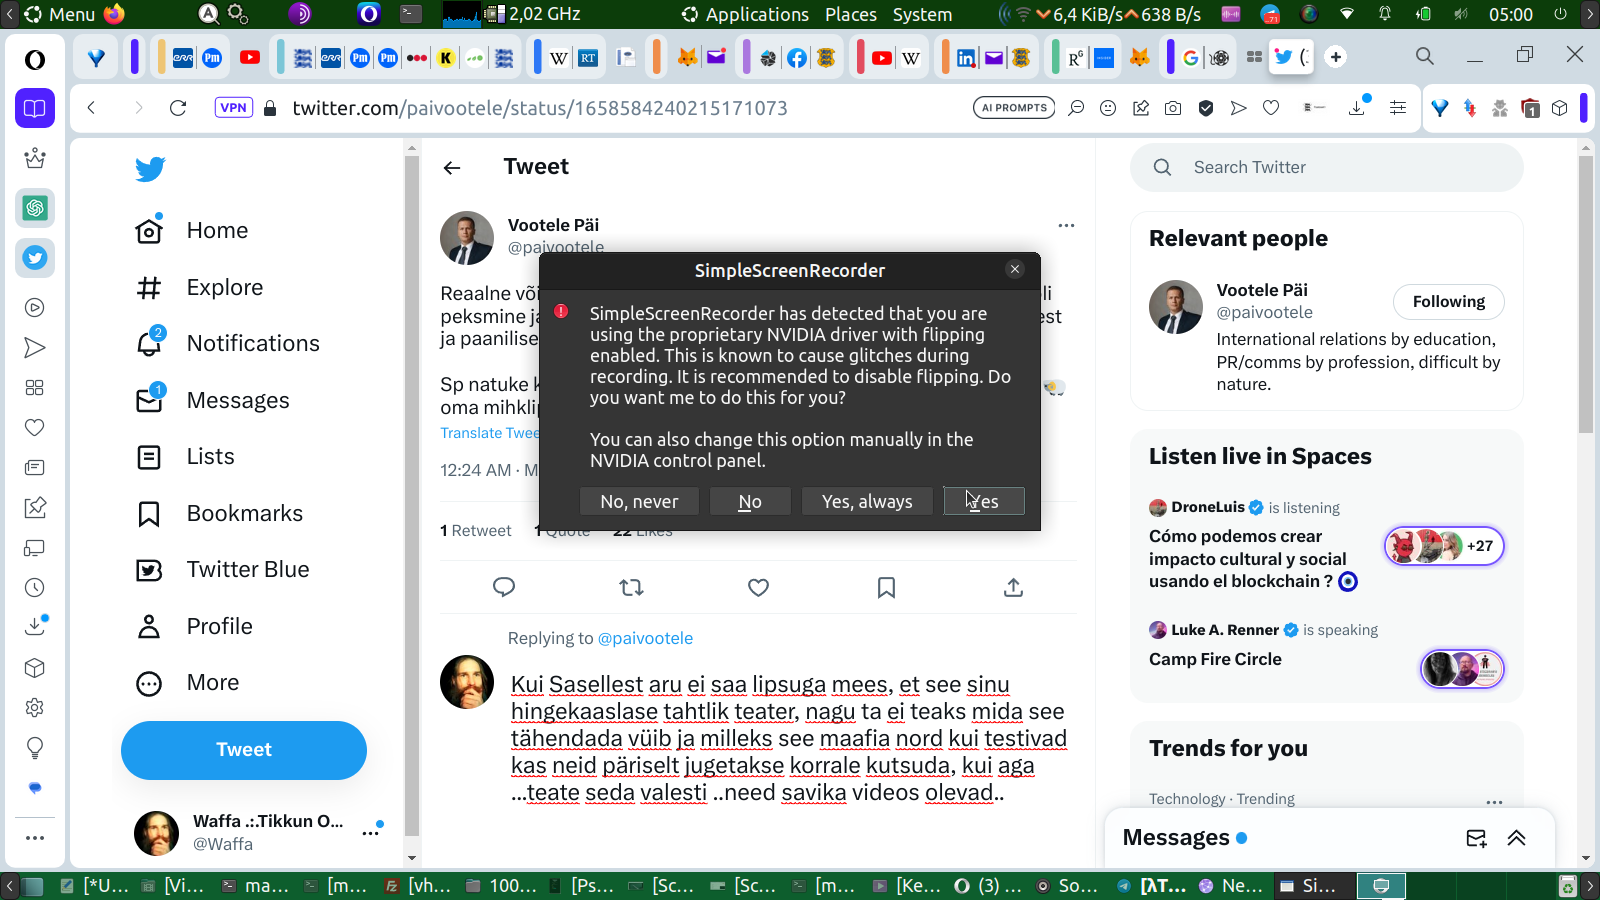Open the 1 Retweet list
This screenshot has height=900, width=1600.
pyautogui.click(x=476, y=530)
